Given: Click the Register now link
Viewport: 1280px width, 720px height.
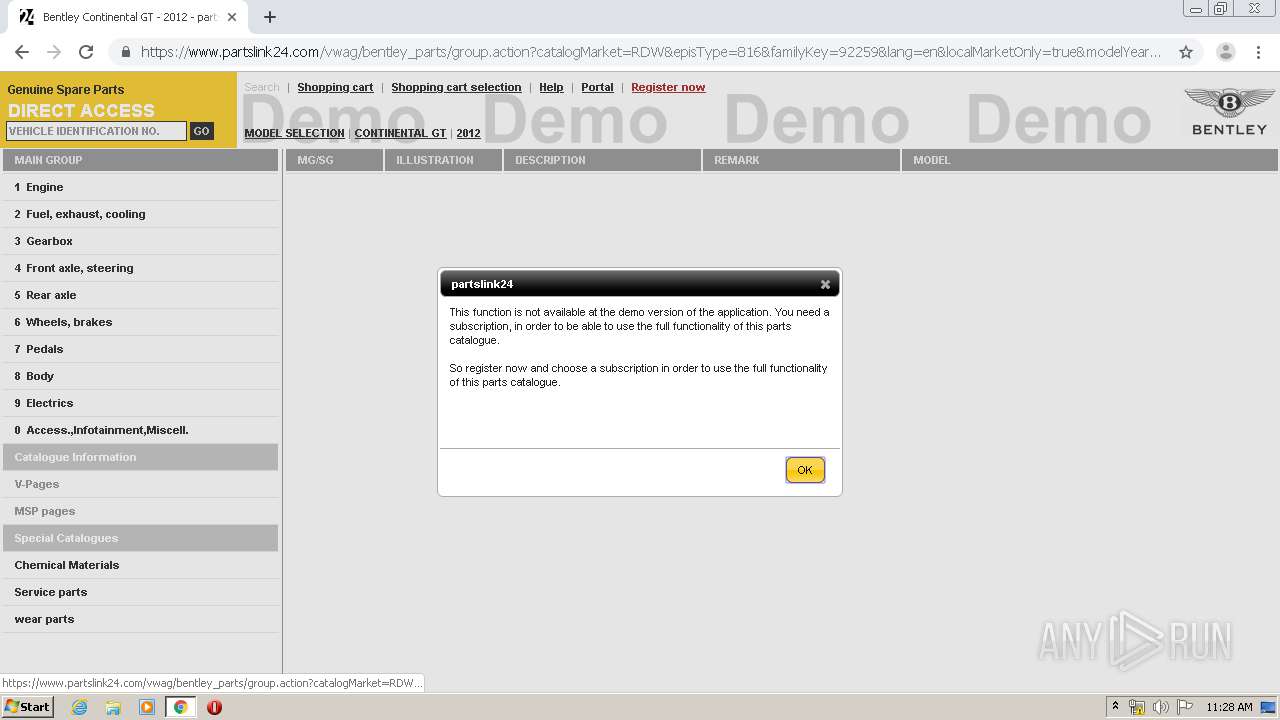Looking at the screenshot, I should click(668, 87).
